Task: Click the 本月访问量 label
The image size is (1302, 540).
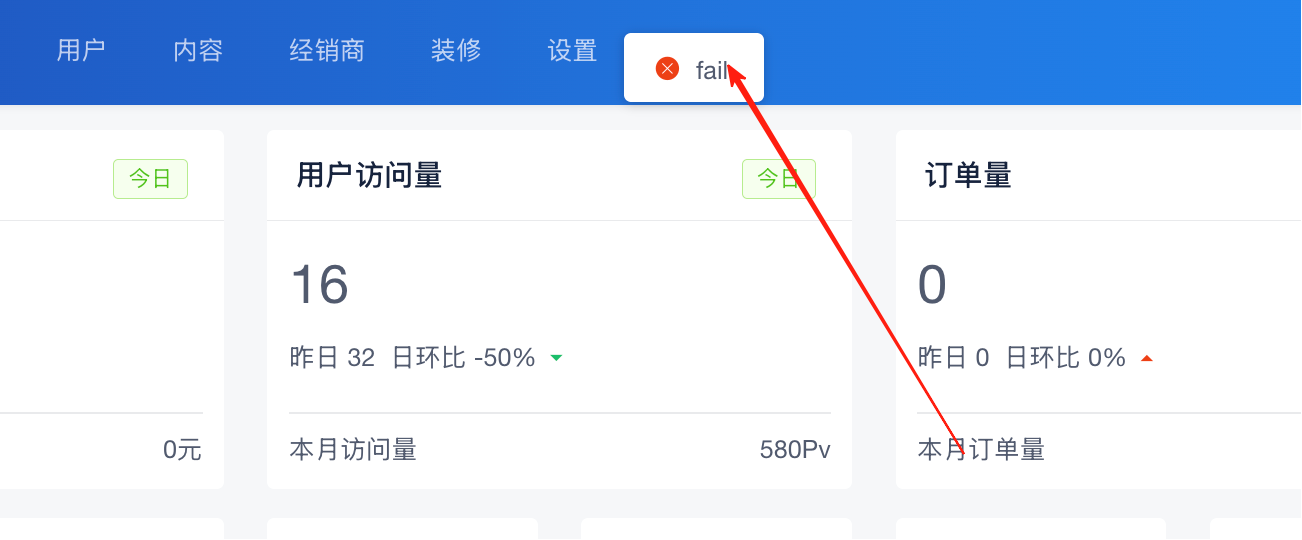Action: point(353,450)
